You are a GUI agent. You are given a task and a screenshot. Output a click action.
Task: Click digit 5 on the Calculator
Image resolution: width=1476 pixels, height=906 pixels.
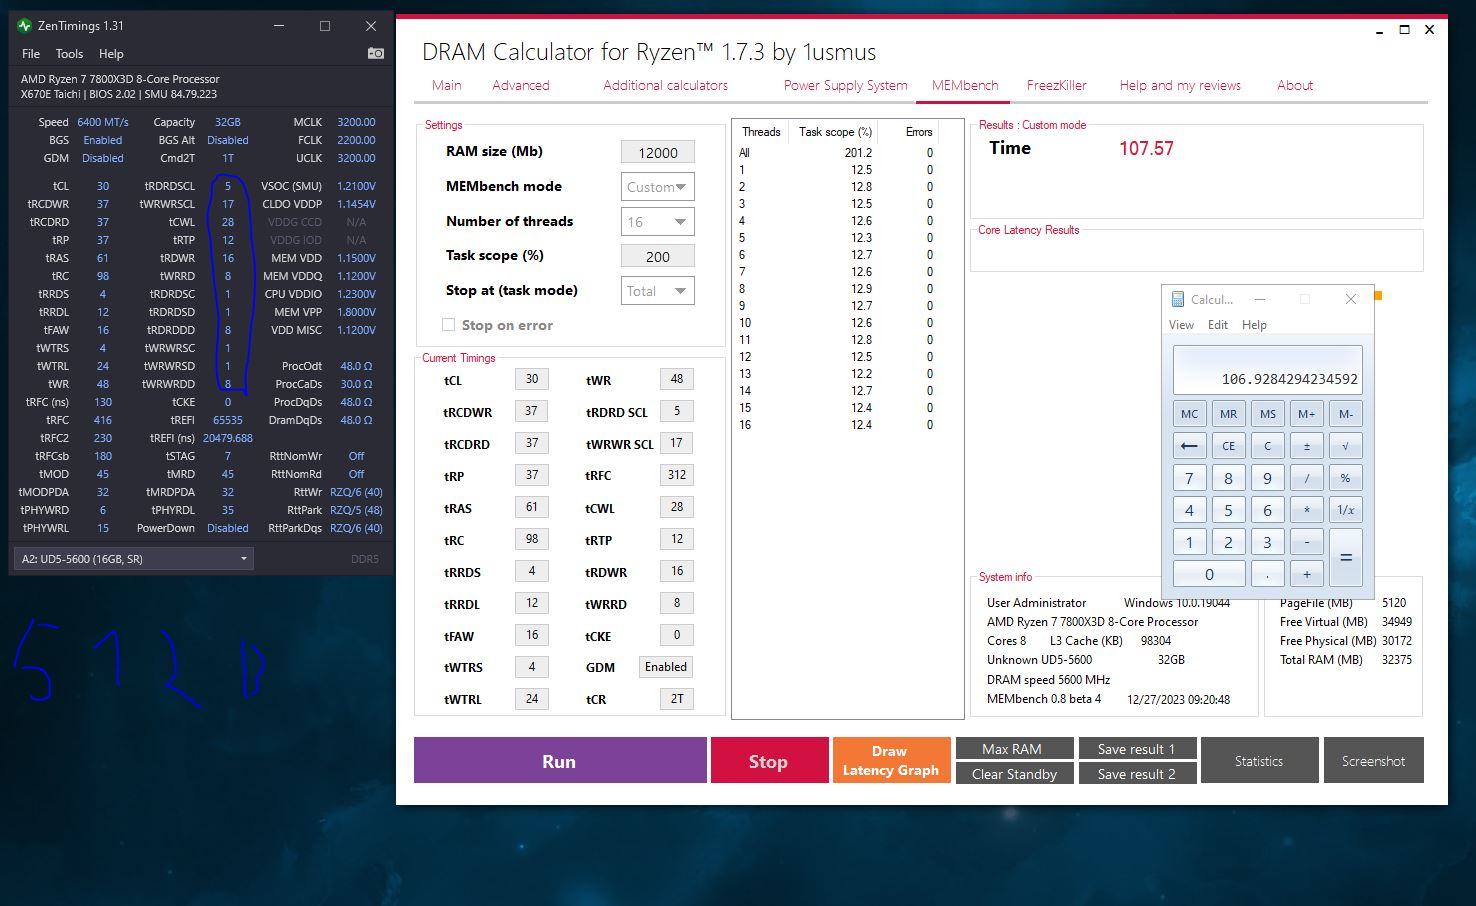pos(1228,510)
